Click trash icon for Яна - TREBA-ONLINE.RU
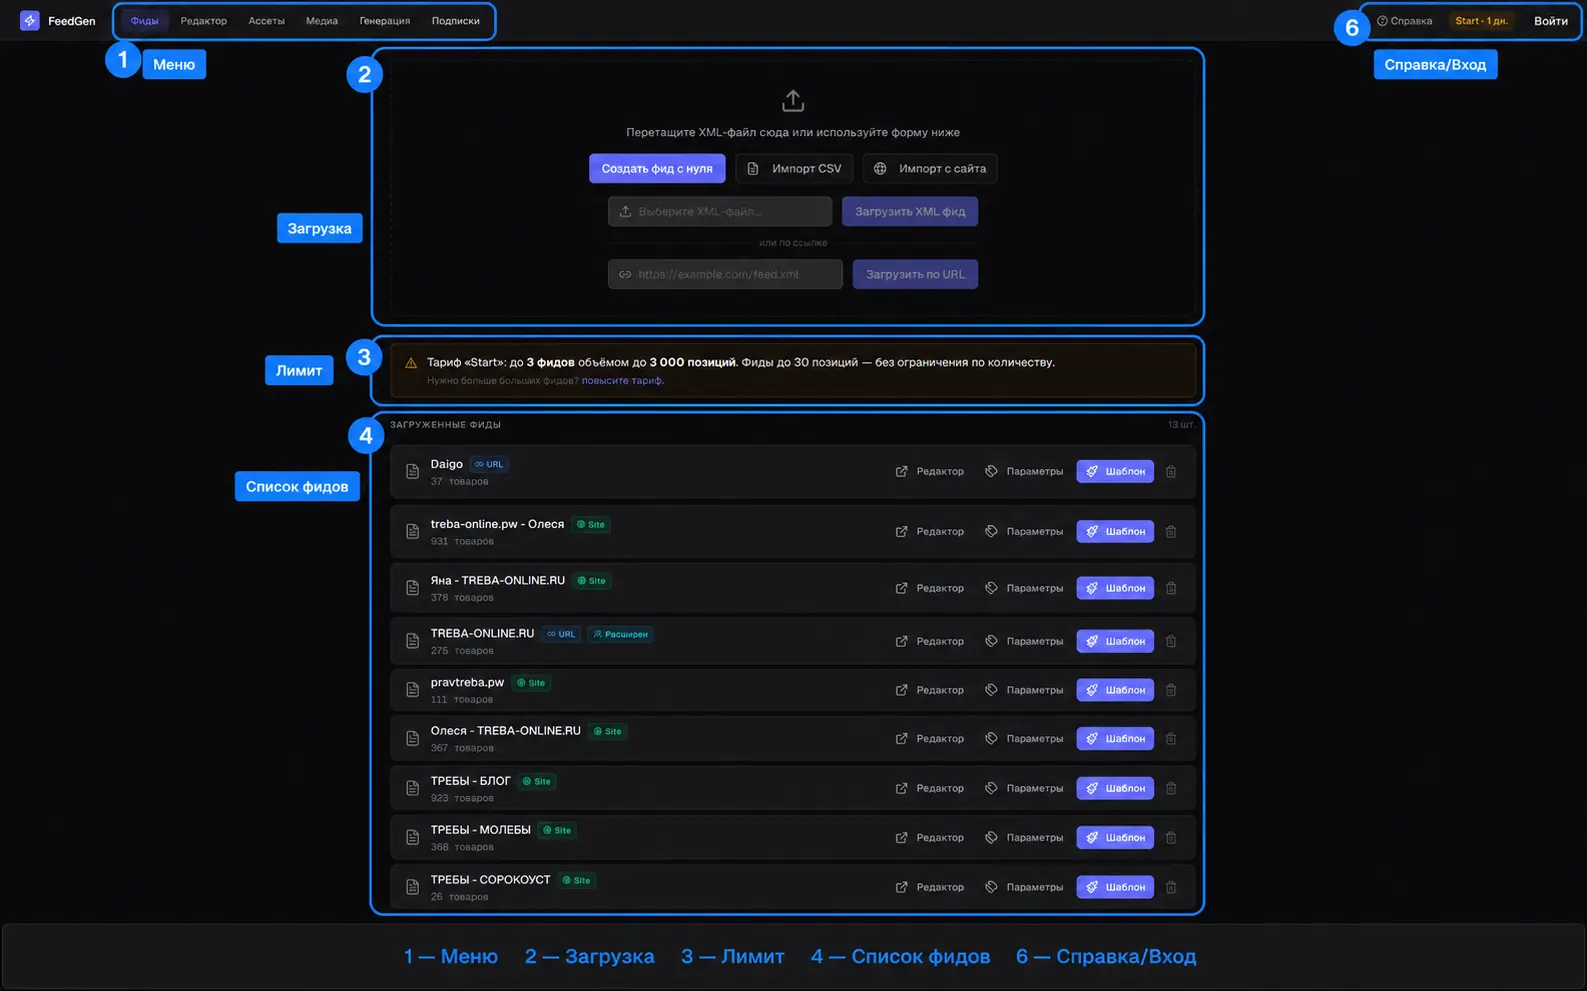 tap(1171, 588)
